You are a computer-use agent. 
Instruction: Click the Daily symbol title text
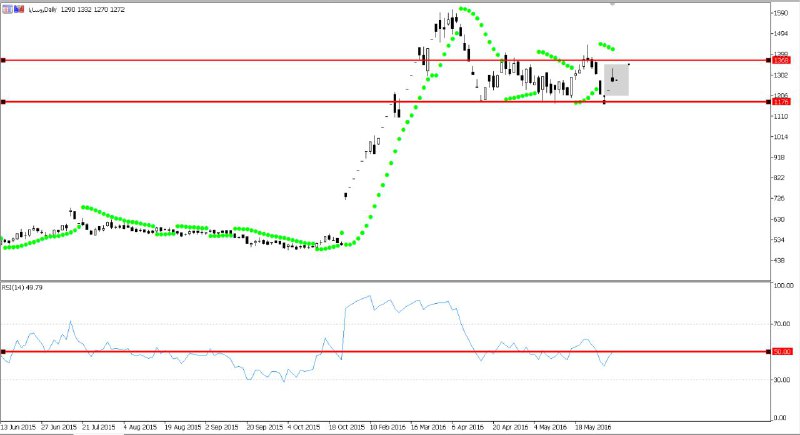coord(42,10)
